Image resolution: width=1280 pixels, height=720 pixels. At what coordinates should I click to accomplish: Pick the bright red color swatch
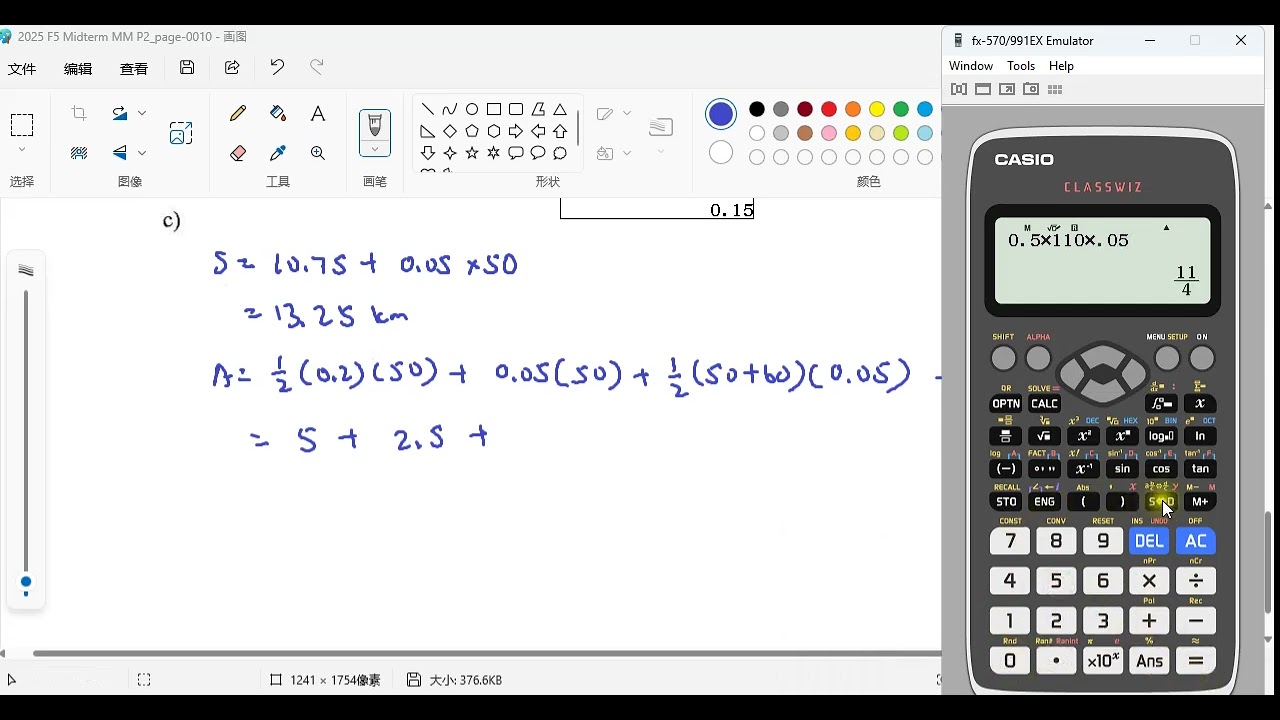click(x=829, y=109)
